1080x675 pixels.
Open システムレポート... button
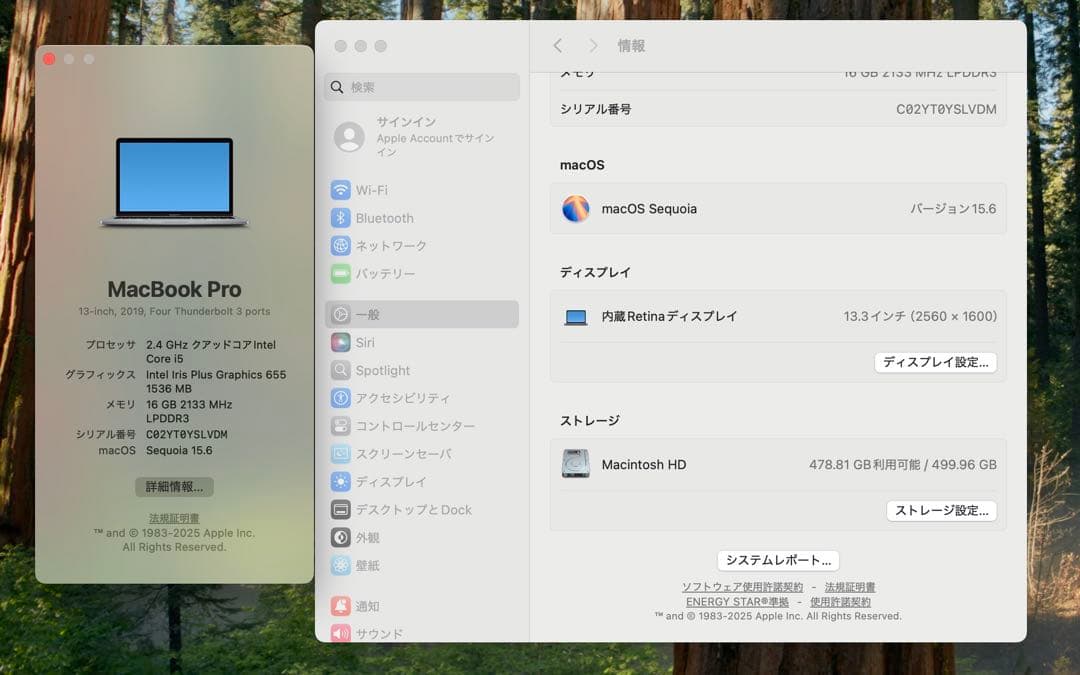click(x=778, y=560)
